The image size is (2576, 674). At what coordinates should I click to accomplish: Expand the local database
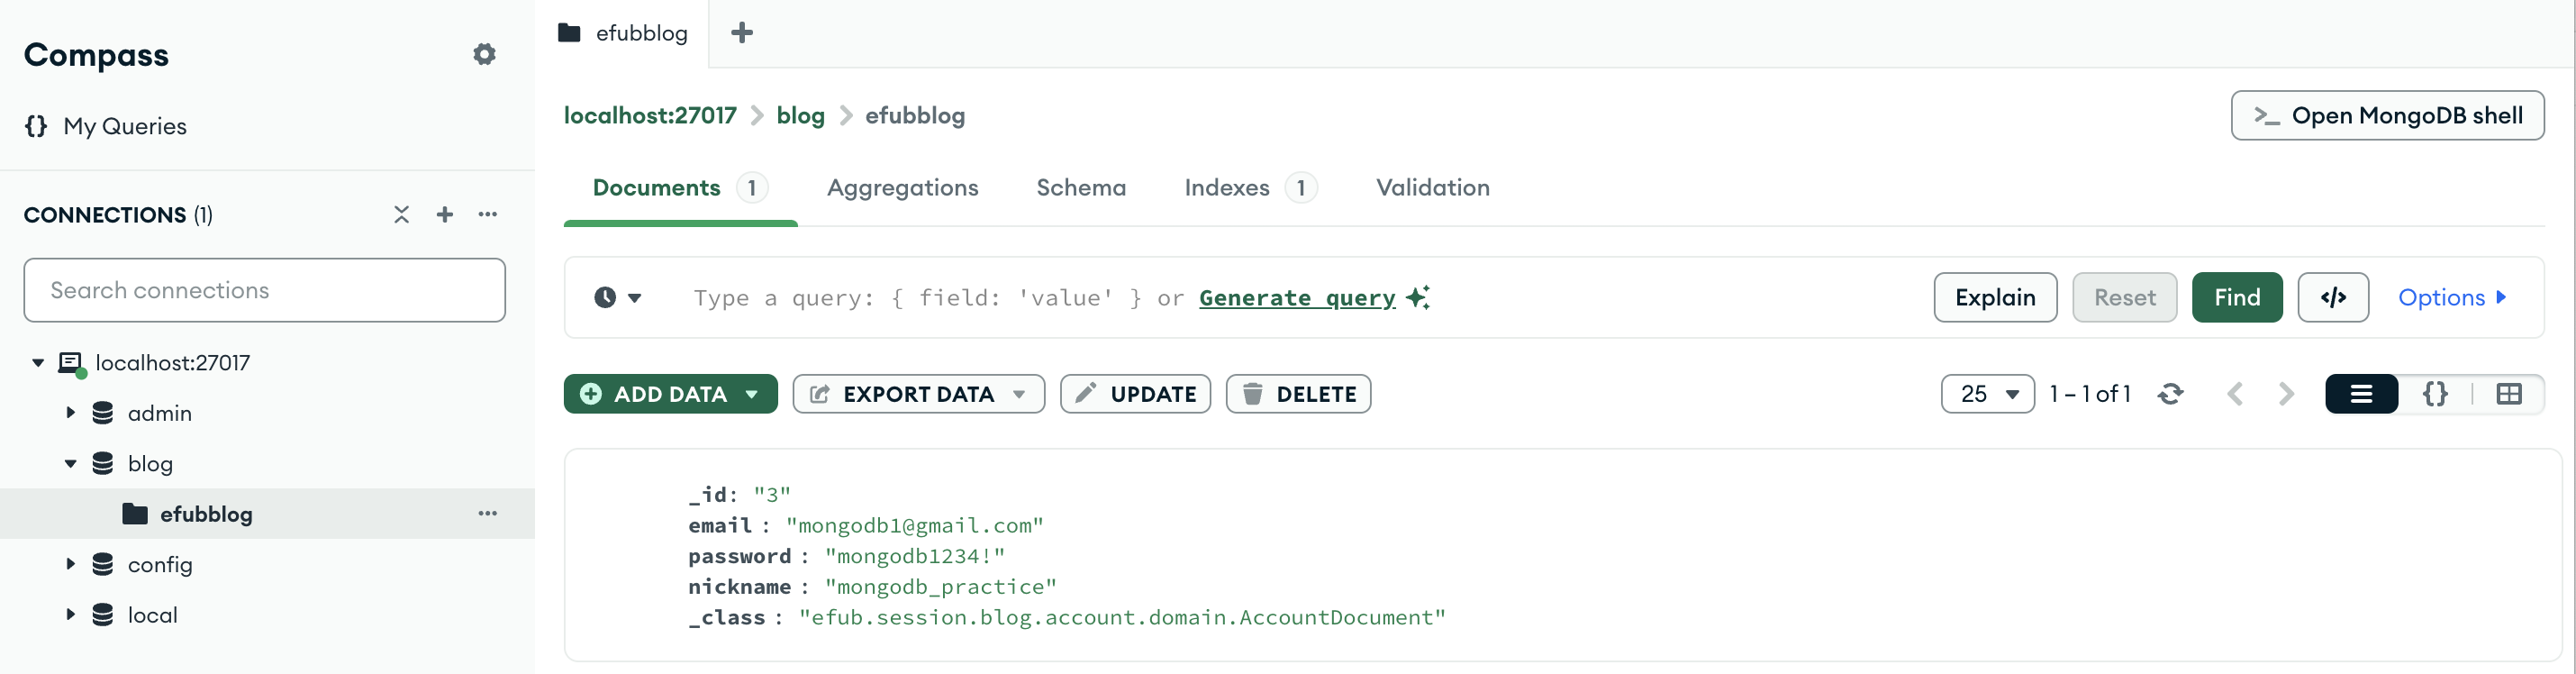click(70, 614)
